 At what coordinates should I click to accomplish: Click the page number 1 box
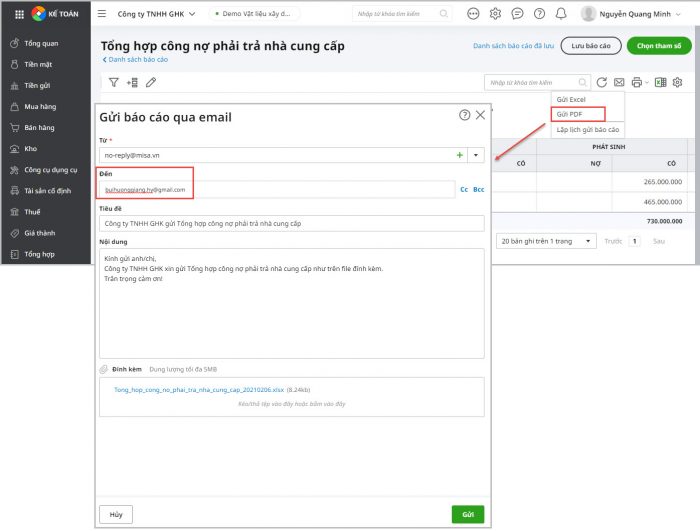pyautogui.click(x=634, y=241)
